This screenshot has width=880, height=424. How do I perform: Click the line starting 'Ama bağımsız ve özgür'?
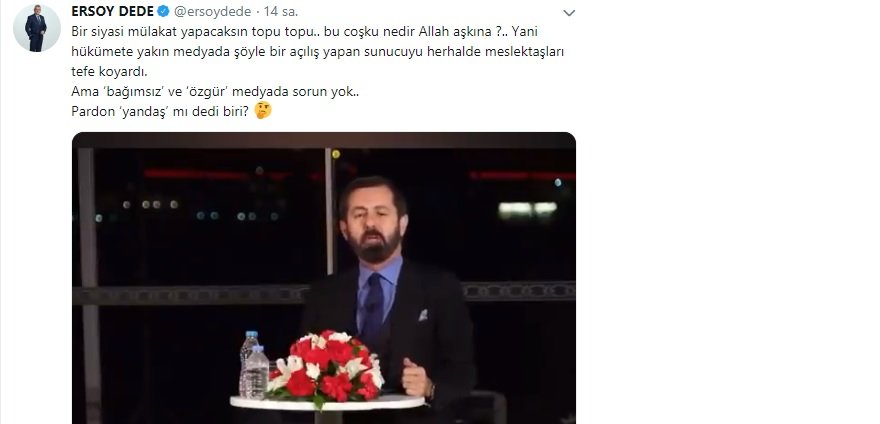tap(215, 92)
